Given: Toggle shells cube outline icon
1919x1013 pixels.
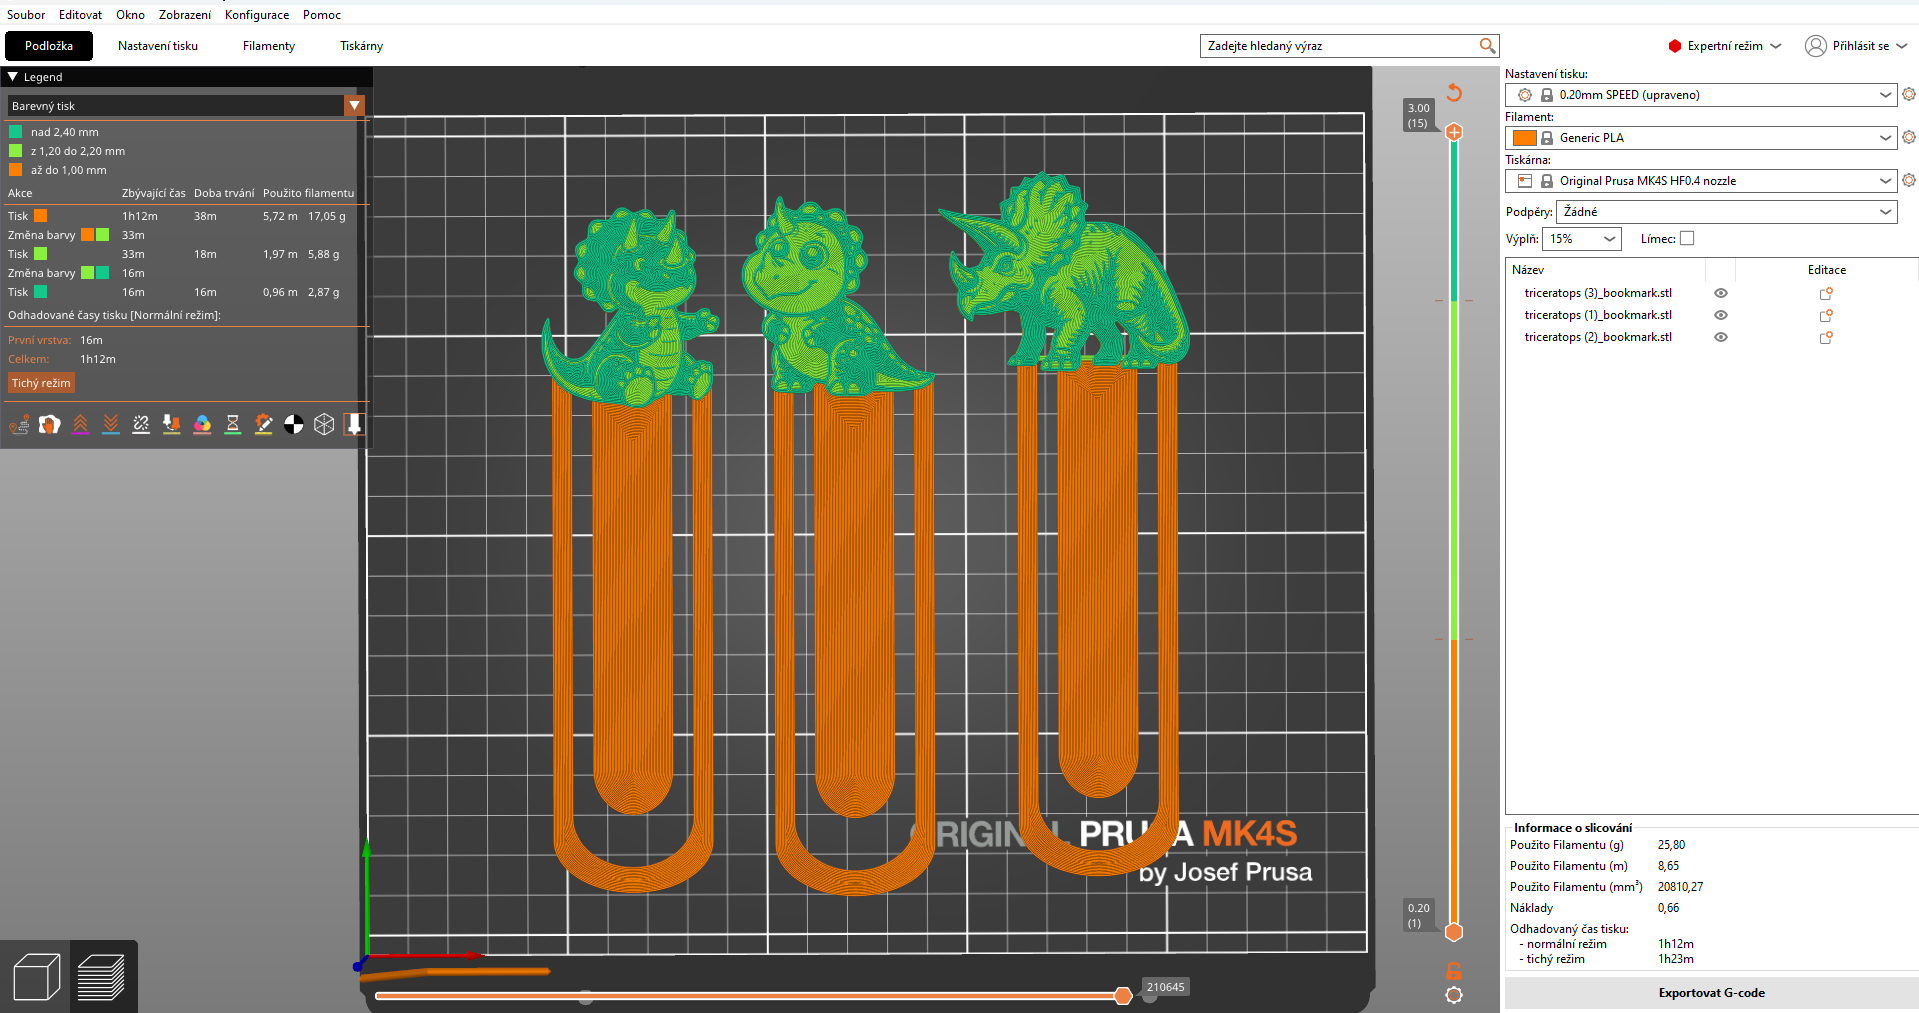Looking at the screenshot, I should coord(324,425).
